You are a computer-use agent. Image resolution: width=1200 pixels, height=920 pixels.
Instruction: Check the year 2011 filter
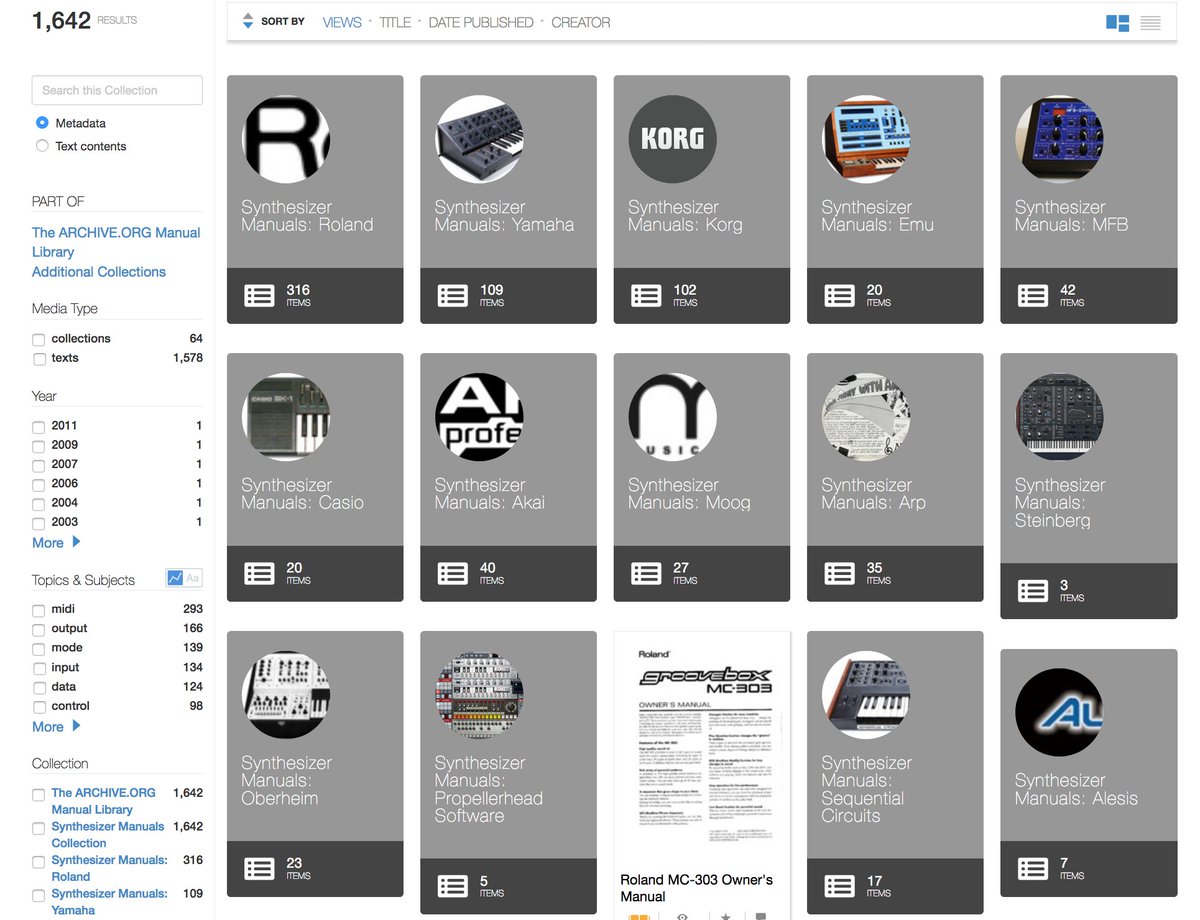tap(38, 427)
